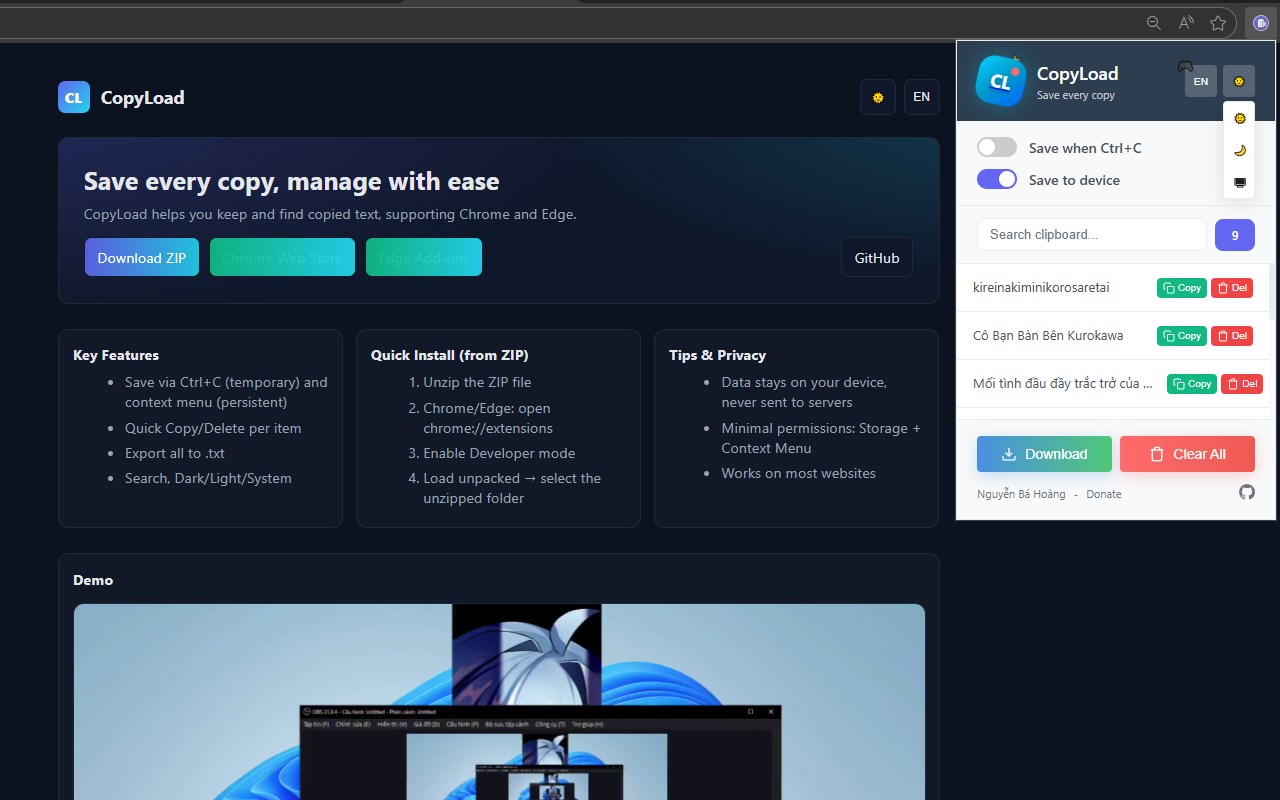Screen dimensions: 1280x800
Task: Copy the Mối tình đầu entry
Action: pyautogui.click(x=1192, y=384)
